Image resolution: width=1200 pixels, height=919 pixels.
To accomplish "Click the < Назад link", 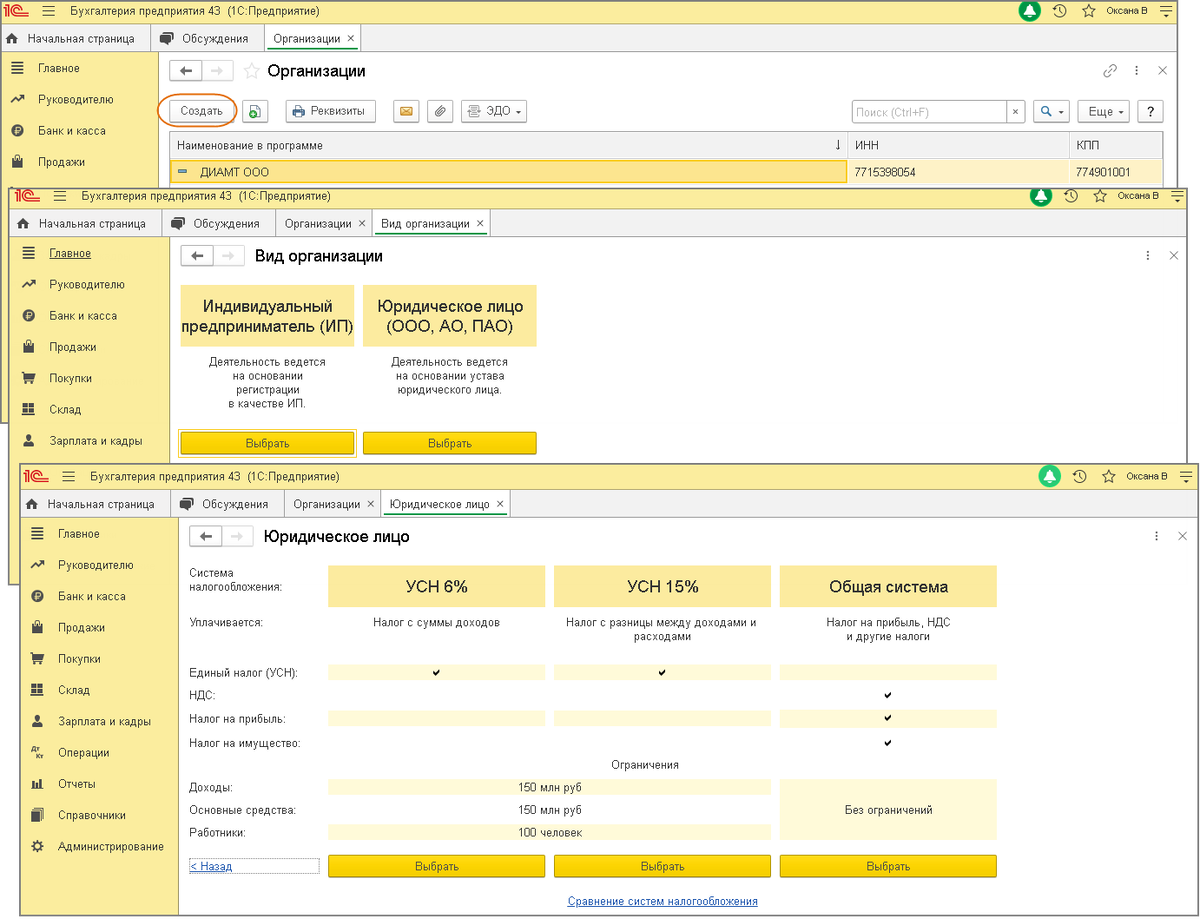I will point(211,866).
